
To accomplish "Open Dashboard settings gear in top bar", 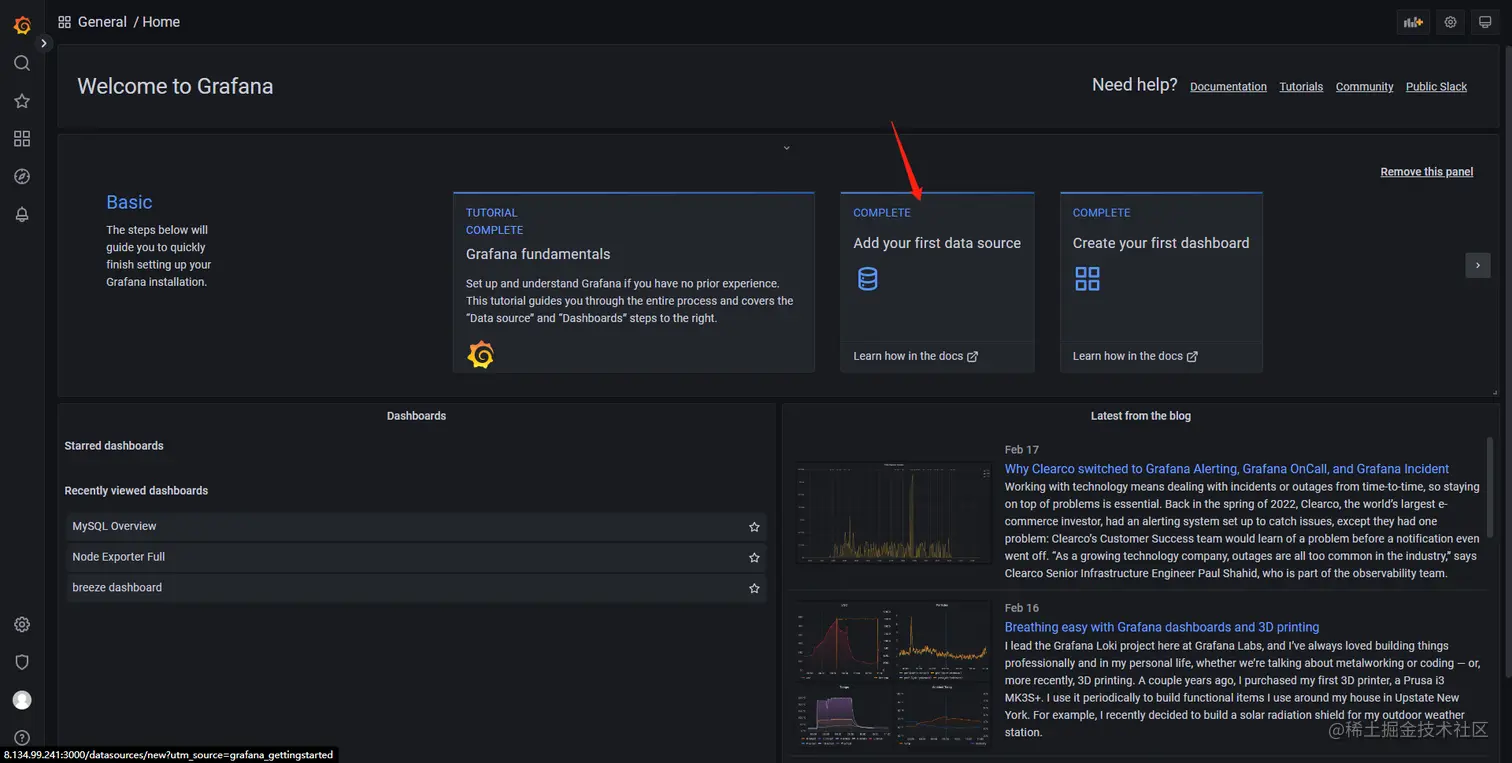I will [x=1450, y=22].
